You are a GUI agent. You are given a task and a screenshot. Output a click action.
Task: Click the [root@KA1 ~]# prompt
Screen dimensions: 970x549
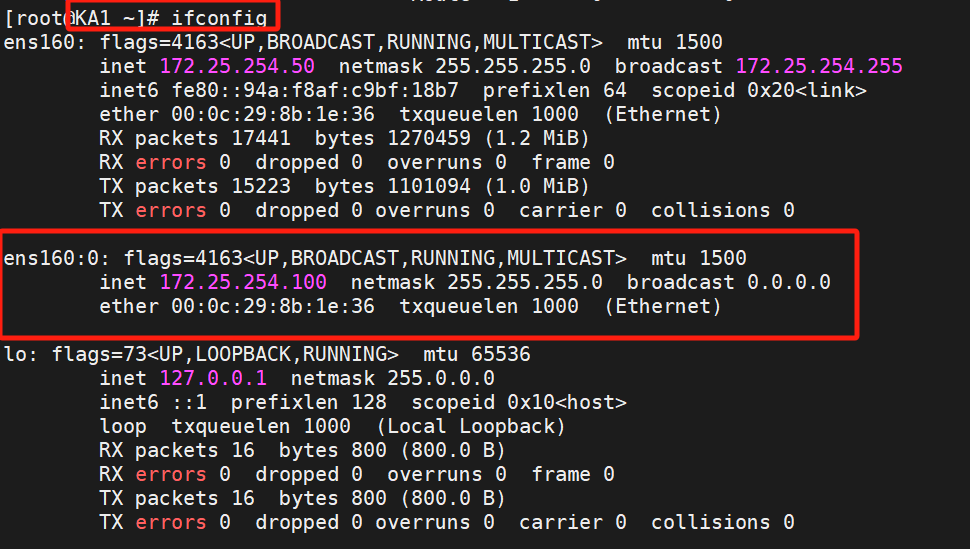(x=82, y=19)
